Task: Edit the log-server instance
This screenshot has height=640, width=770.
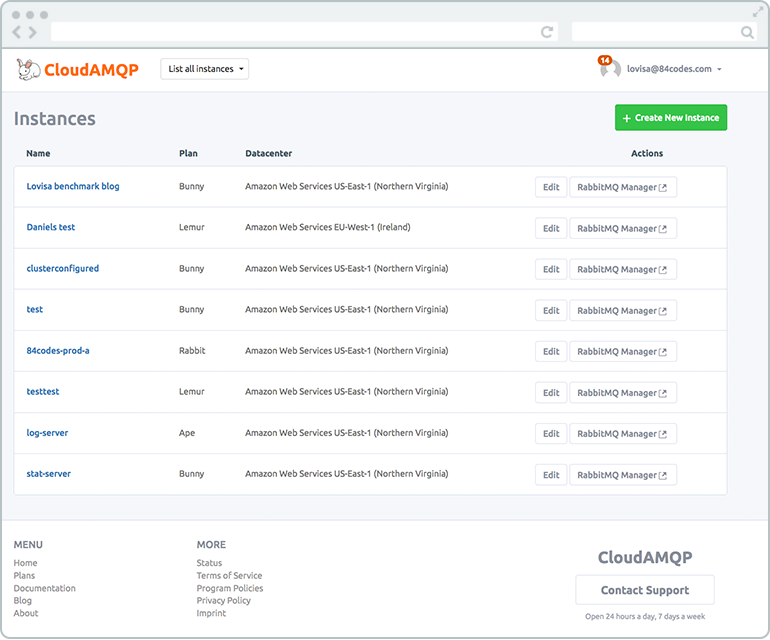Action: 551,434
